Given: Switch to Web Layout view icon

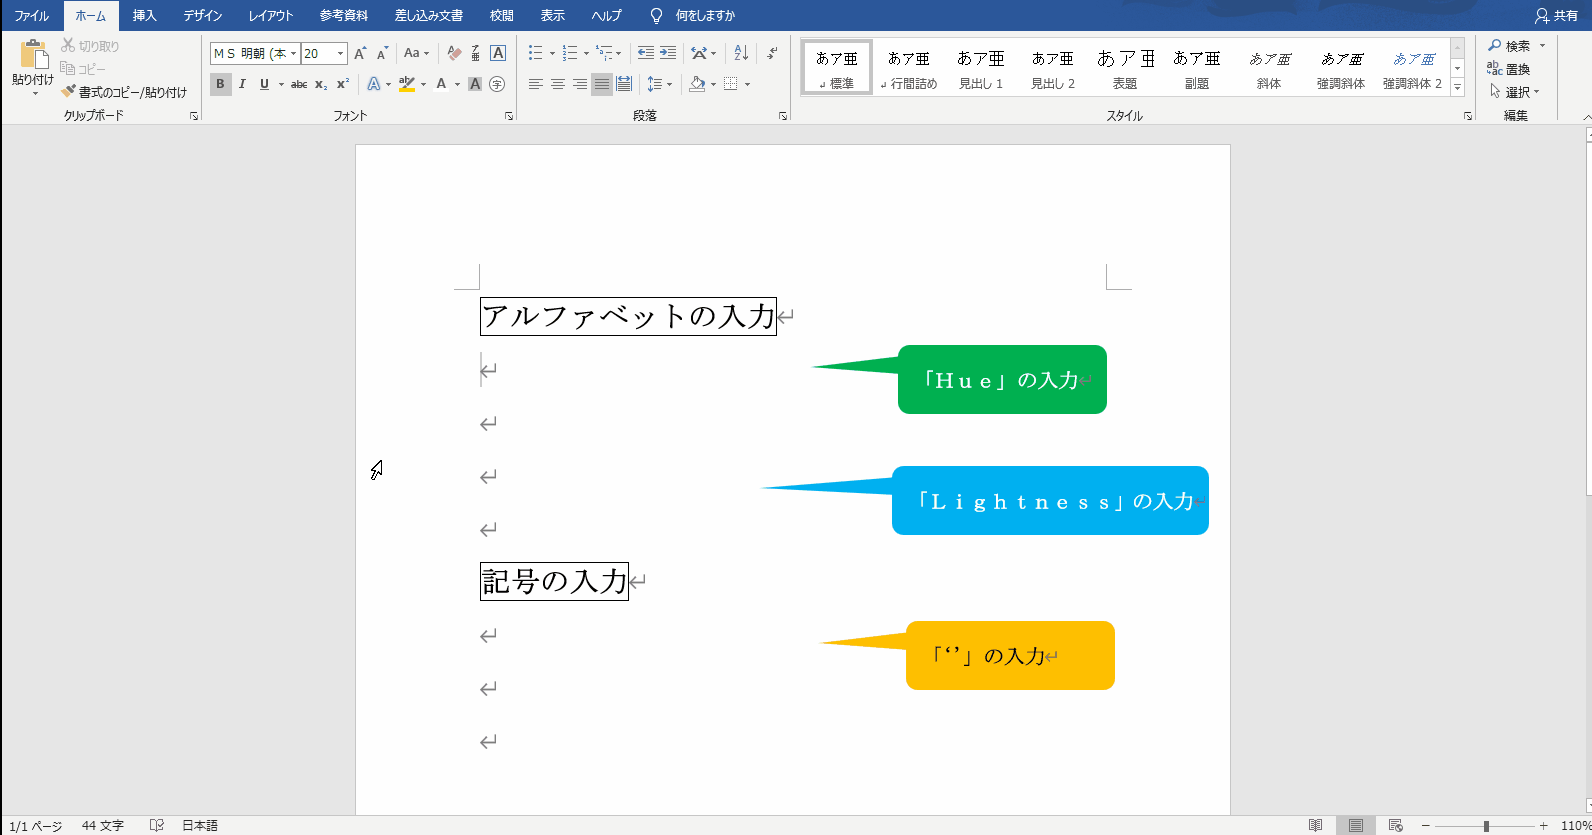Looking at the screenshot, I should click(1395, 825).
